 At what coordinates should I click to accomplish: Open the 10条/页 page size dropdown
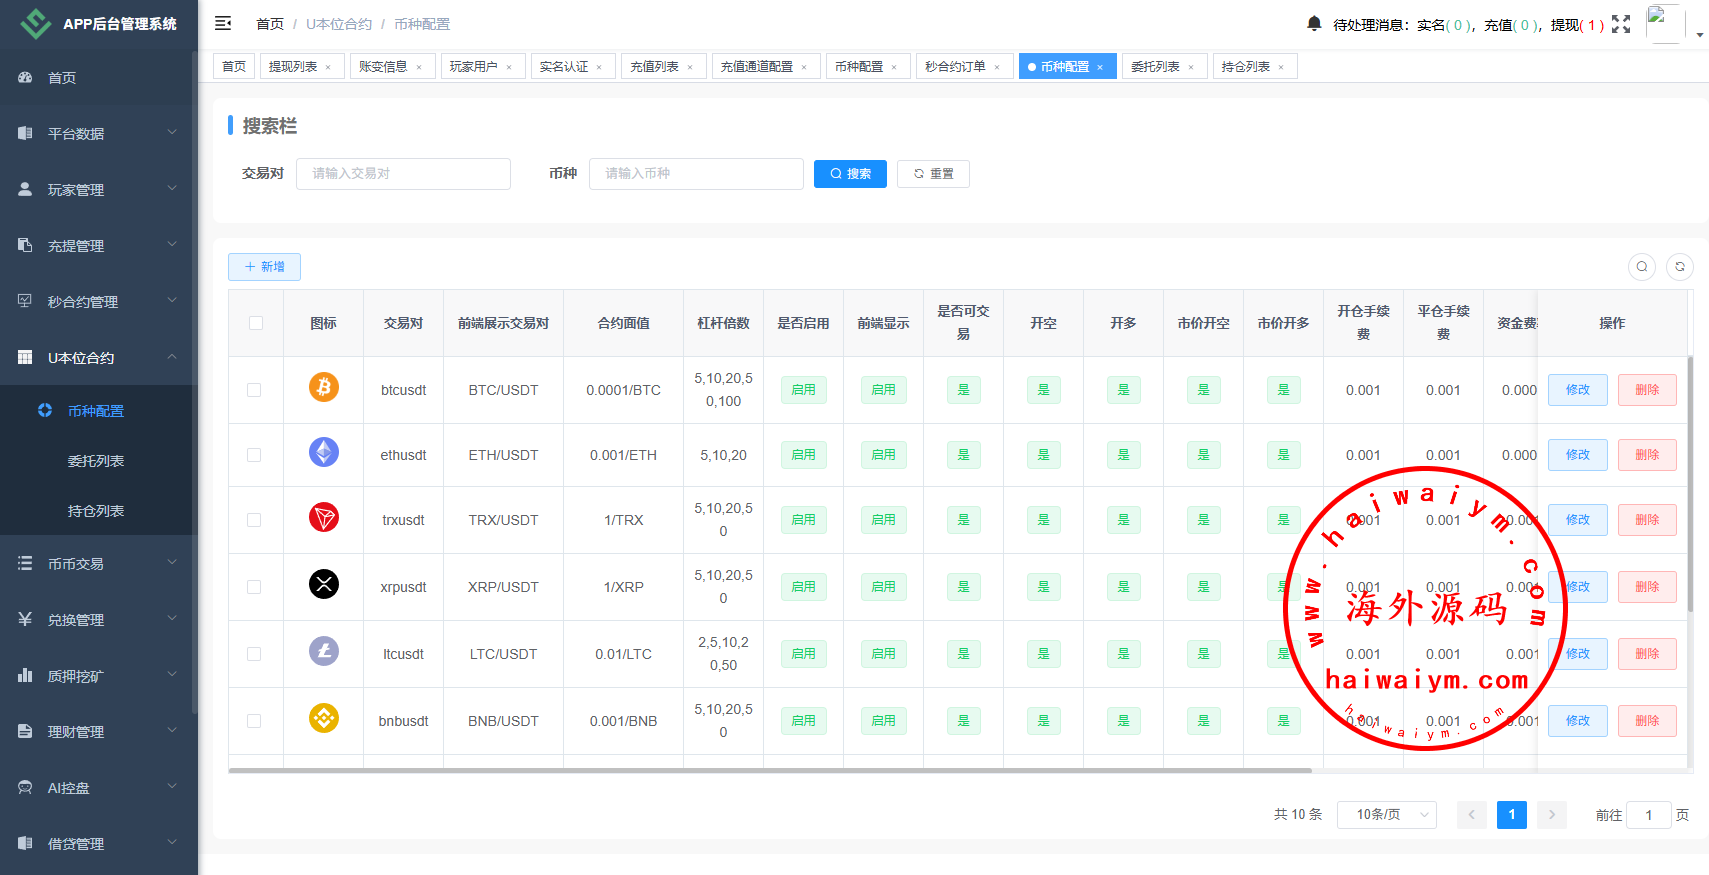[x=1386, y=815]
